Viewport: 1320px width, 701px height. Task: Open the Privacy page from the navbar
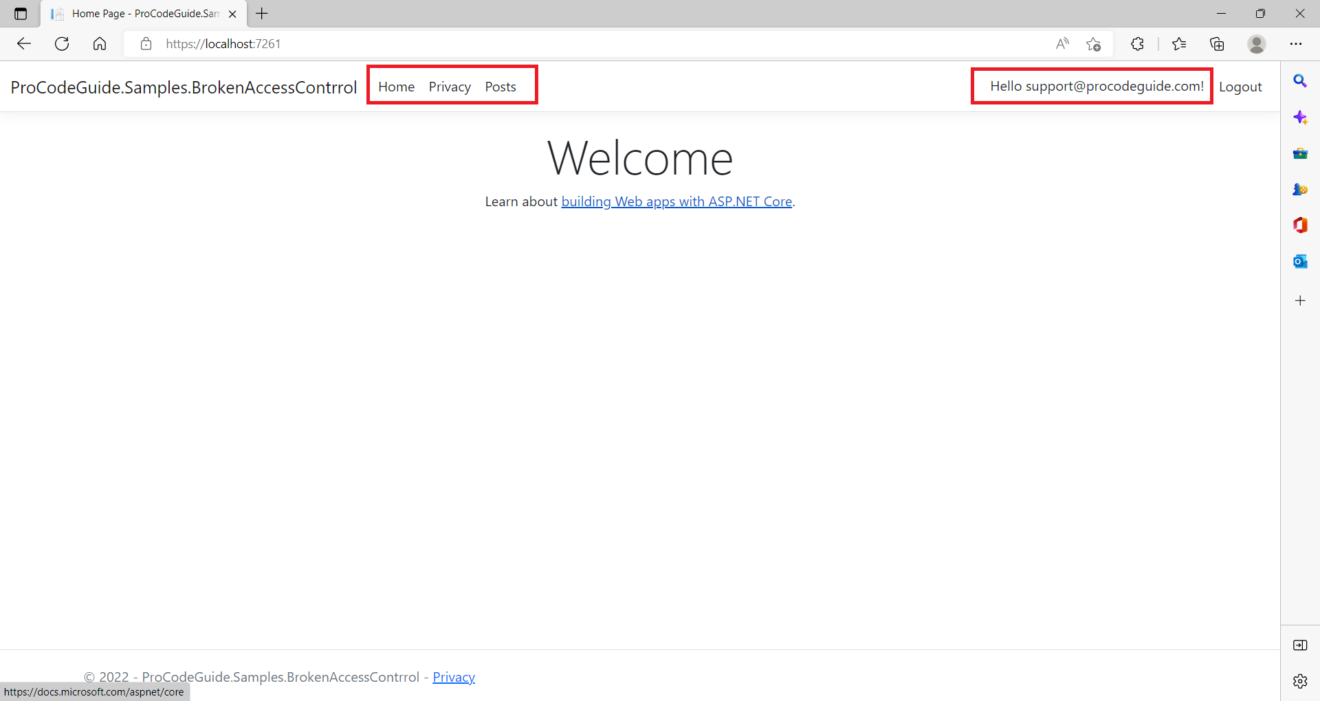449,86
